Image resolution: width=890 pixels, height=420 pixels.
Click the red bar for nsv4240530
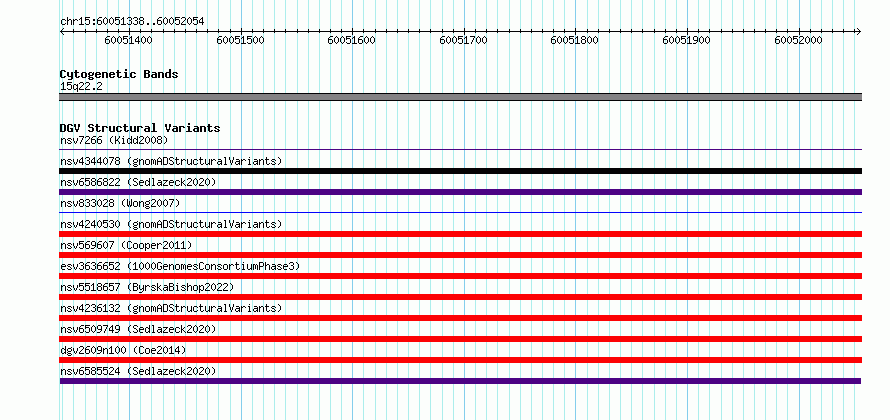tap(460, 234)
